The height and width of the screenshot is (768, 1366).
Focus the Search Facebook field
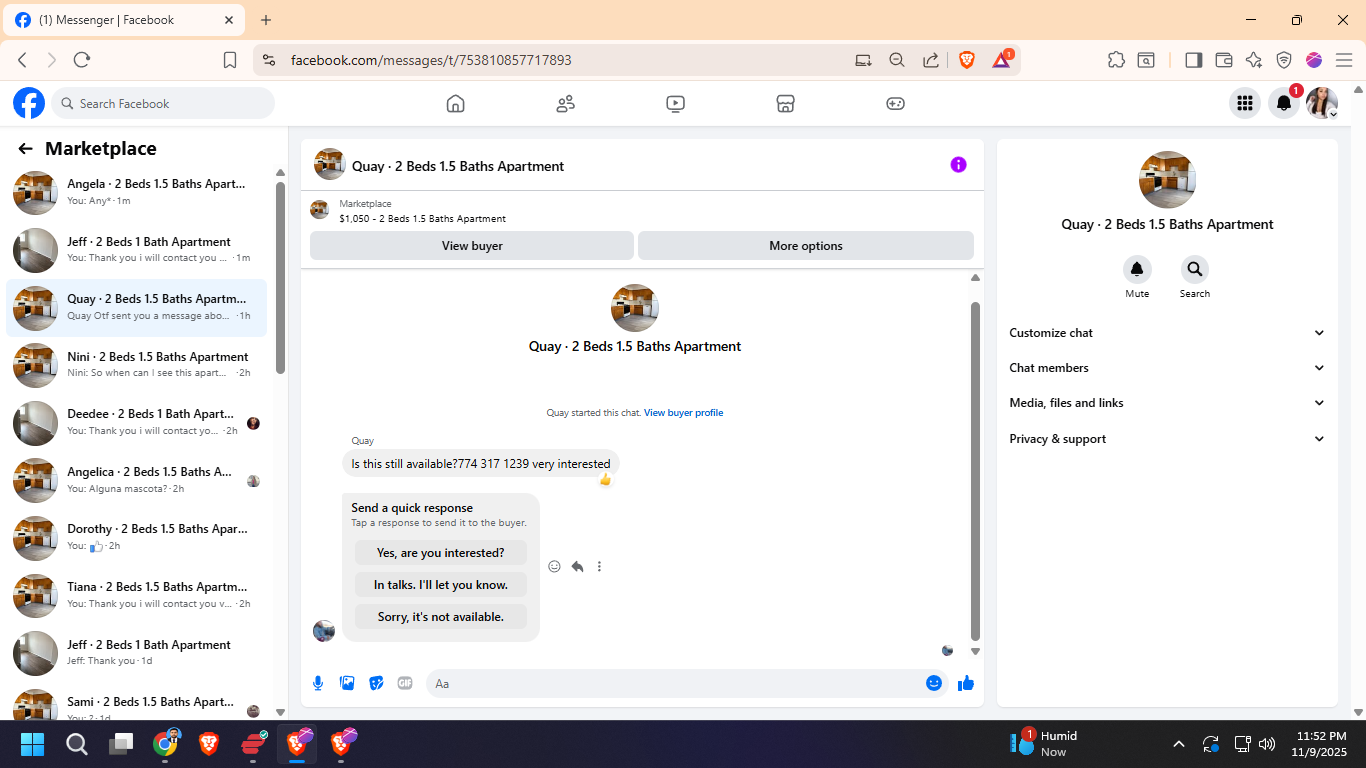pos(163,103)
